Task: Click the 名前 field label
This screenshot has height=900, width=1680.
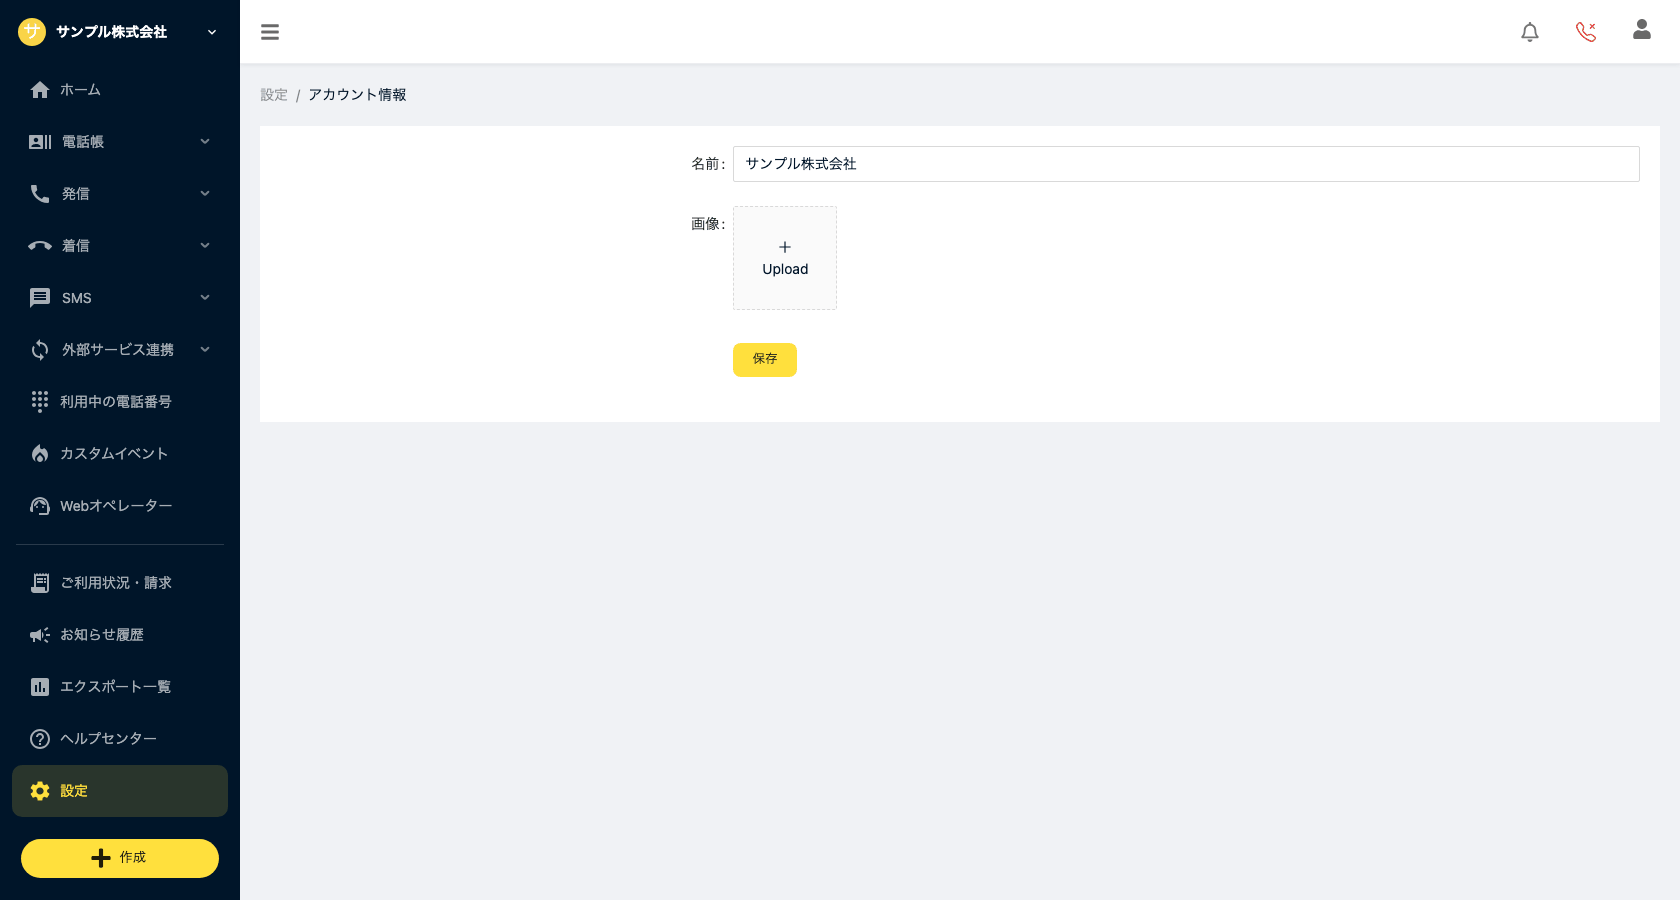Action: click(708, 164)
